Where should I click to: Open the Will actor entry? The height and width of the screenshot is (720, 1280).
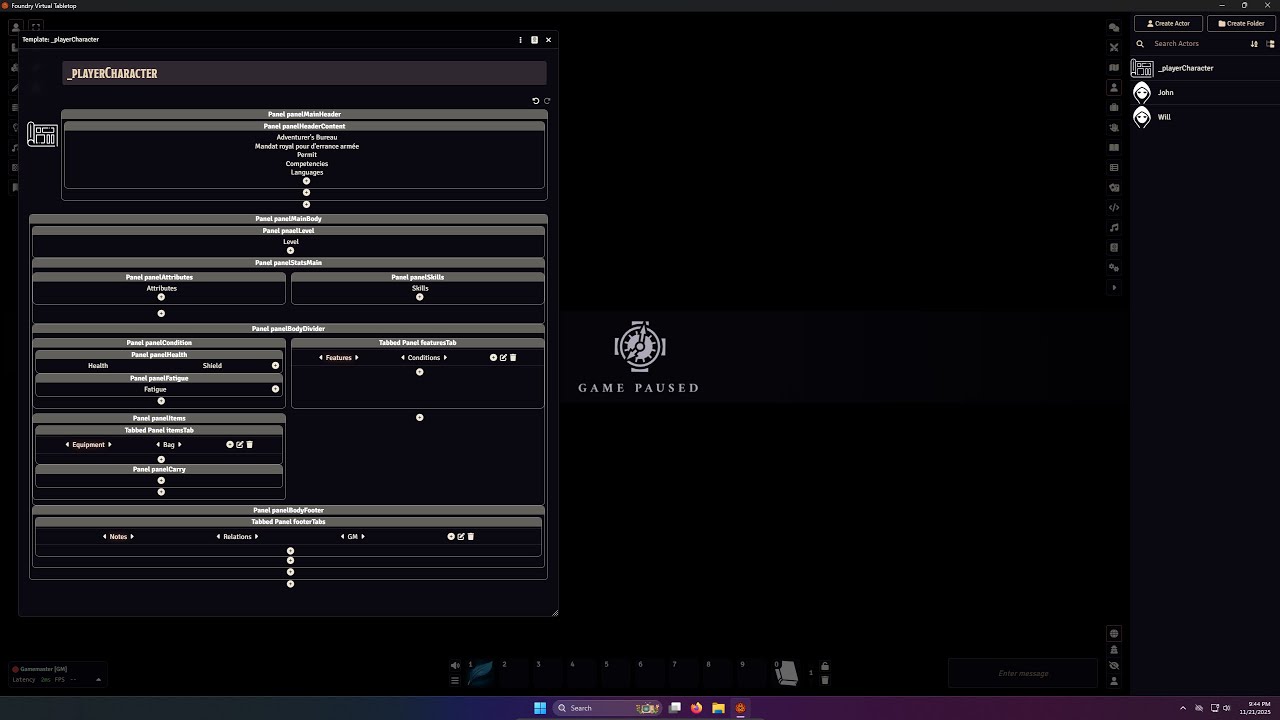click(1204, 117)
